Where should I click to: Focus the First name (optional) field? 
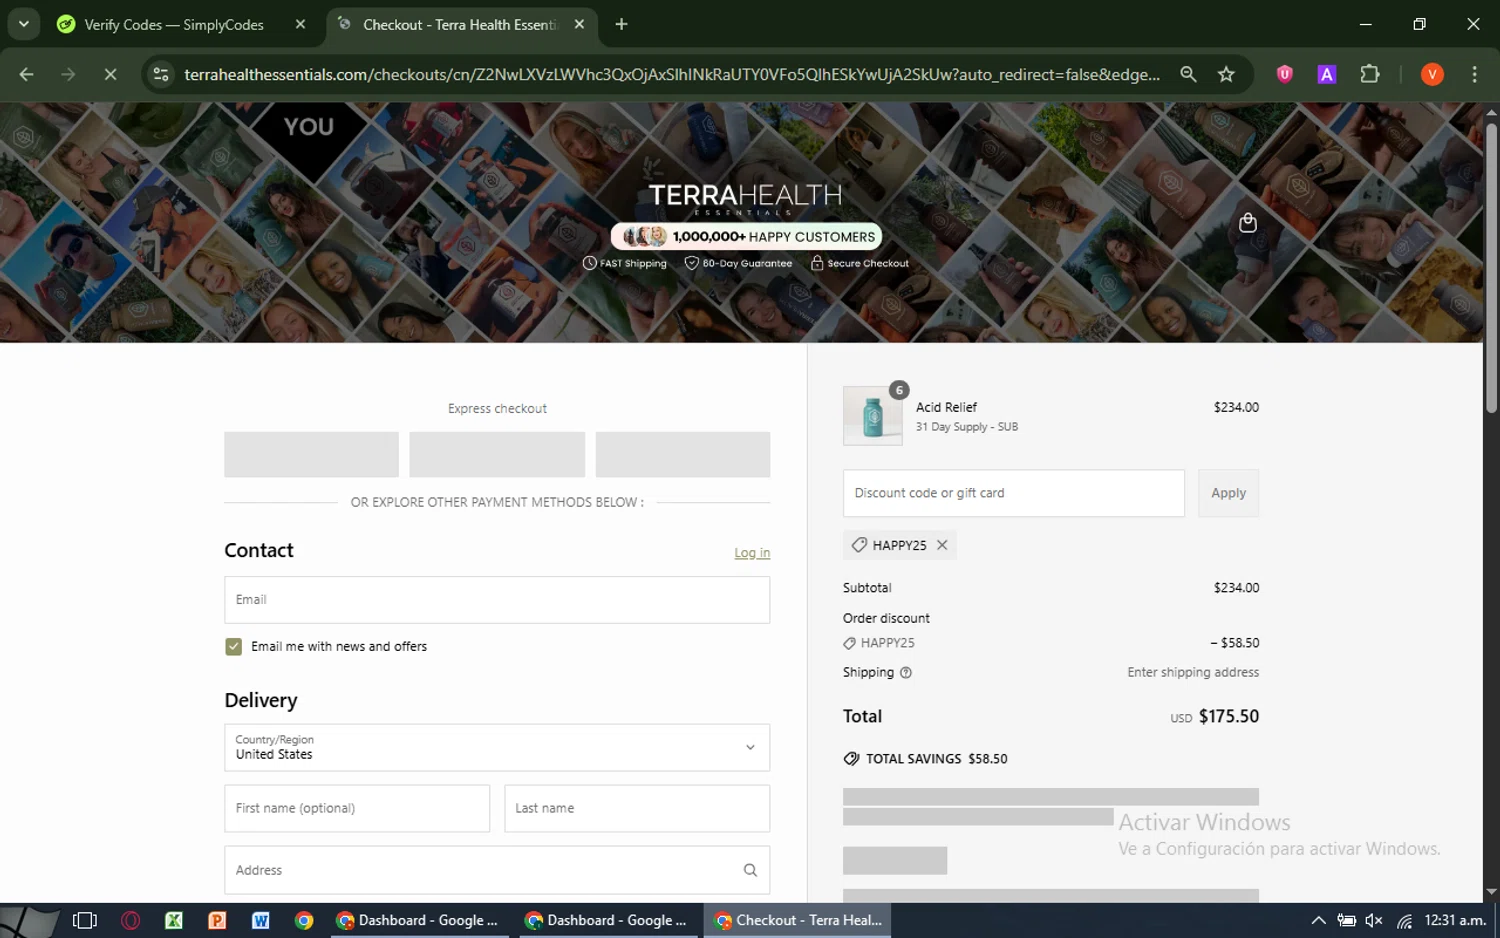tap(357, 808)
